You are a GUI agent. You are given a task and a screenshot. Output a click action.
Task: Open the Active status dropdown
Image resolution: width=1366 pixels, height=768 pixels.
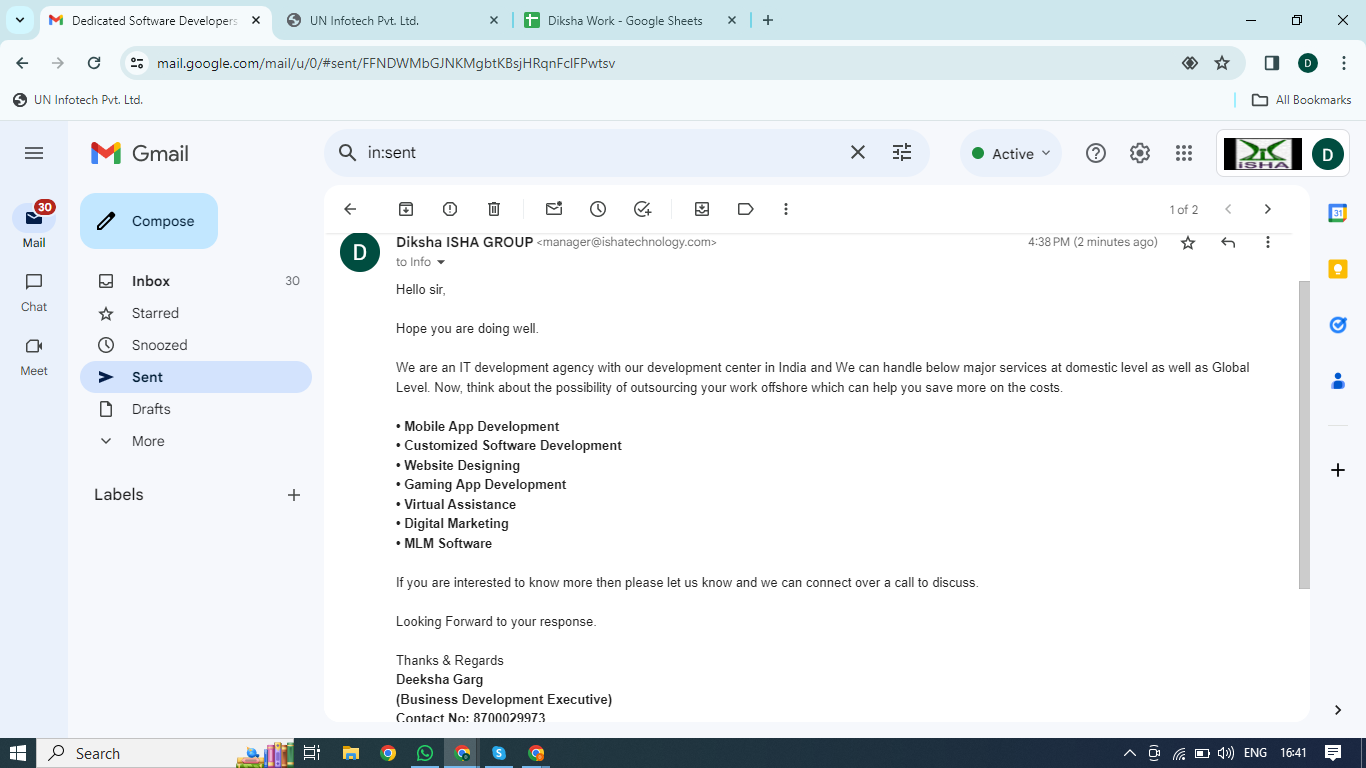click(x=1011, y=153)
